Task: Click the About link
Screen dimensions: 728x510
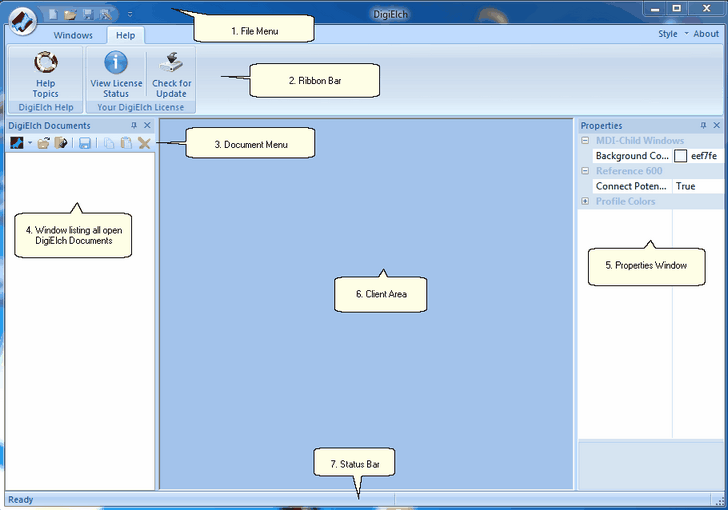Action: [x=706, y=34]
